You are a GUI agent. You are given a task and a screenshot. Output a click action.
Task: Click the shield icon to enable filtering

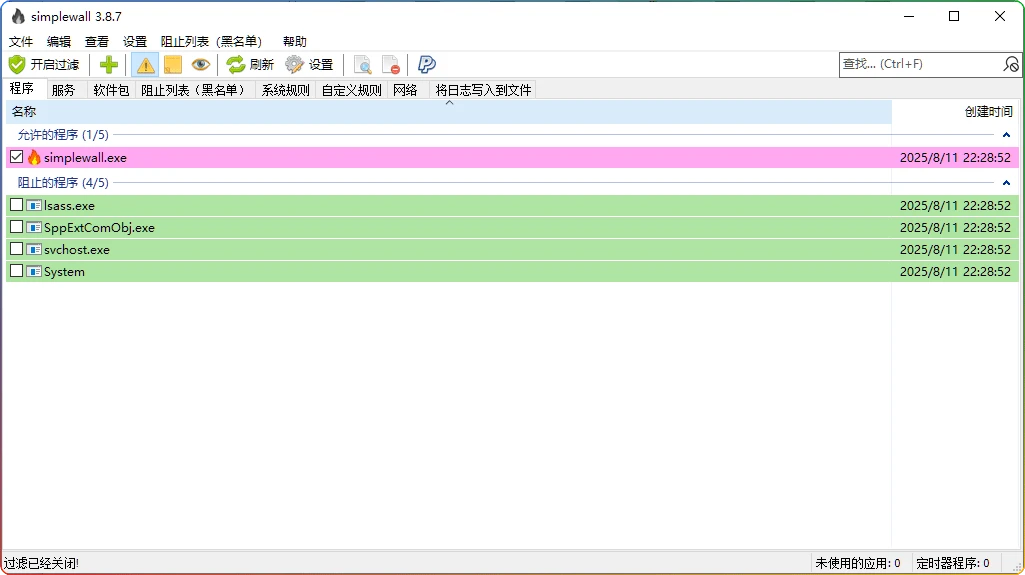point(17,64)
